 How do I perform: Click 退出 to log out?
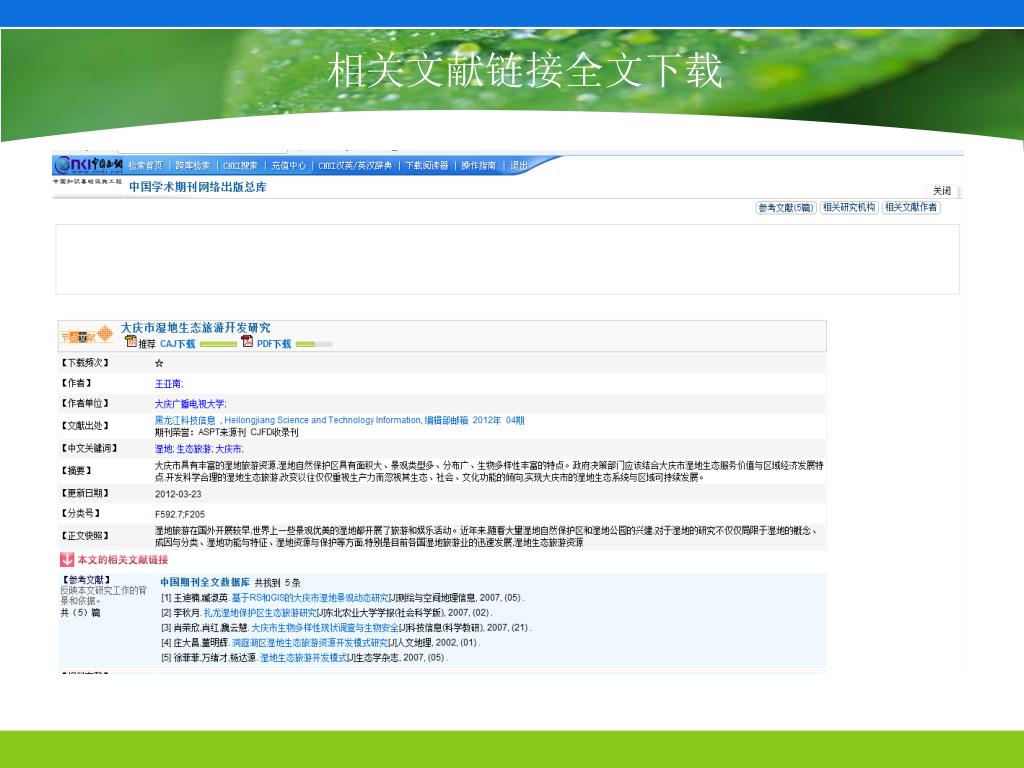[x=519, y=166]
